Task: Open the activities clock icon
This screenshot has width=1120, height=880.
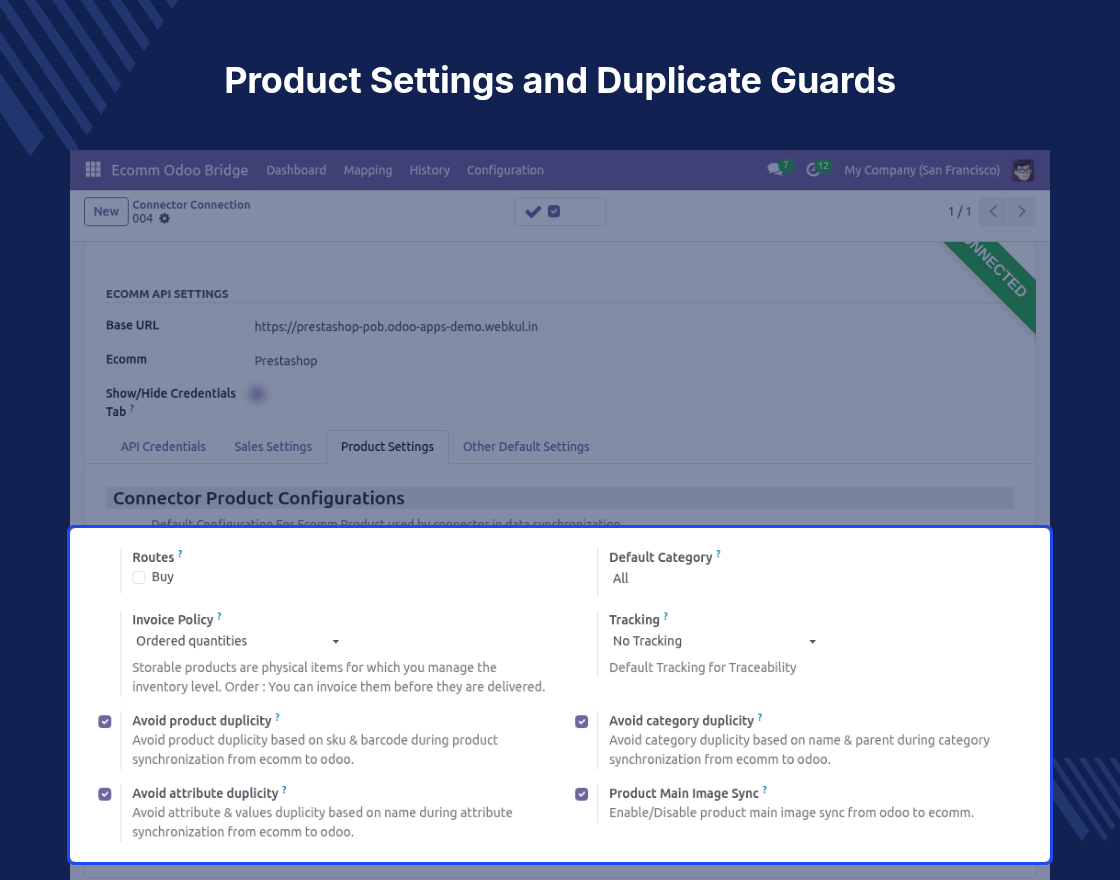Action: tap(813, 170)
